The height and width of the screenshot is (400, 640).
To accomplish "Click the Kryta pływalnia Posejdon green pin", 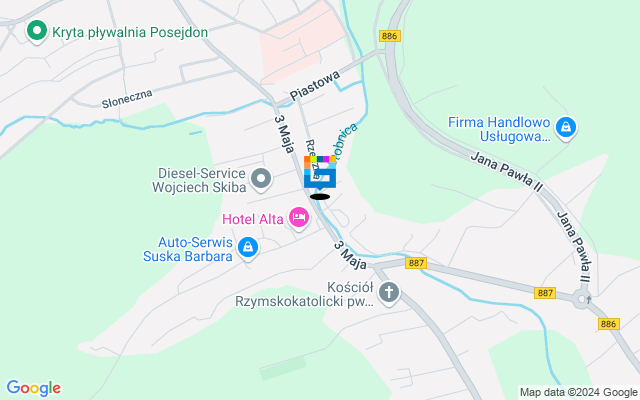I will tap(37, 31).
